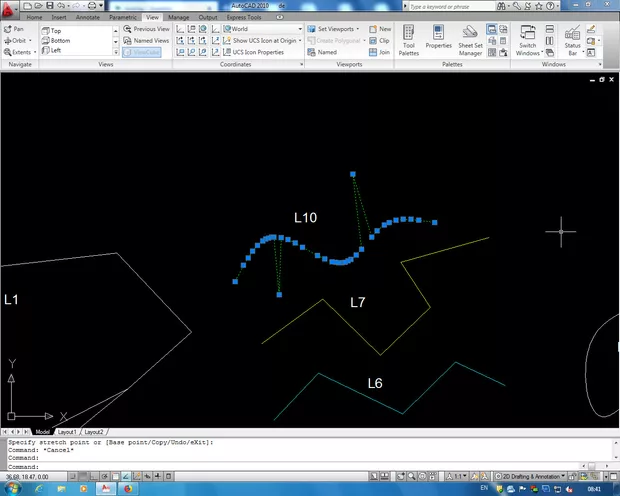Toggle Show UCS Icon at Origin

click(254, 40)
